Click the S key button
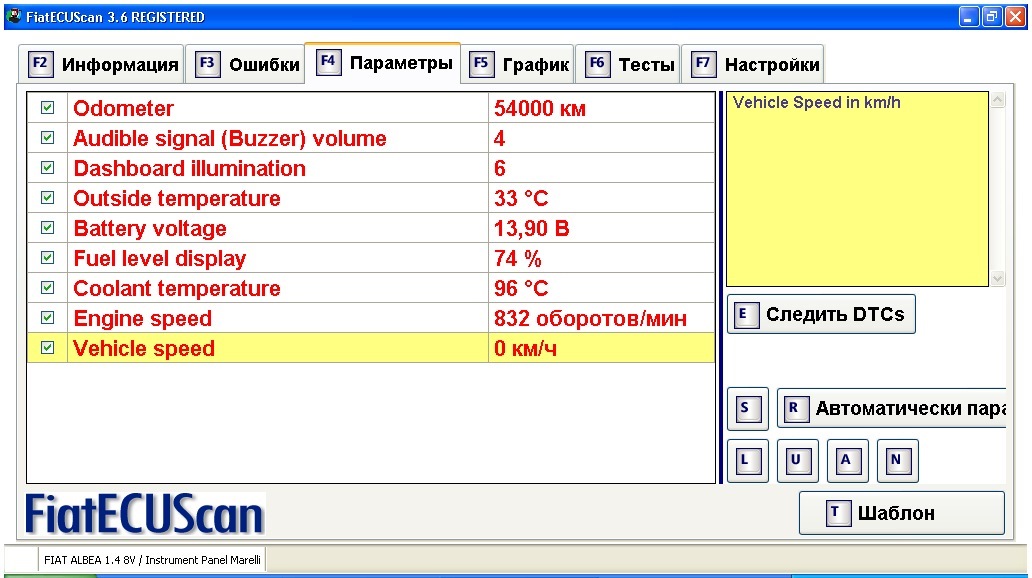Viewport: 1032px width, 578px height. tap(748, 408)
